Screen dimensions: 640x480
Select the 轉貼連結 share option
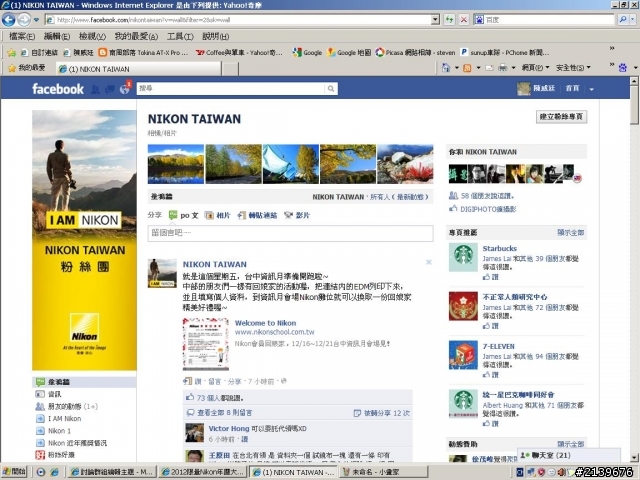258,215
